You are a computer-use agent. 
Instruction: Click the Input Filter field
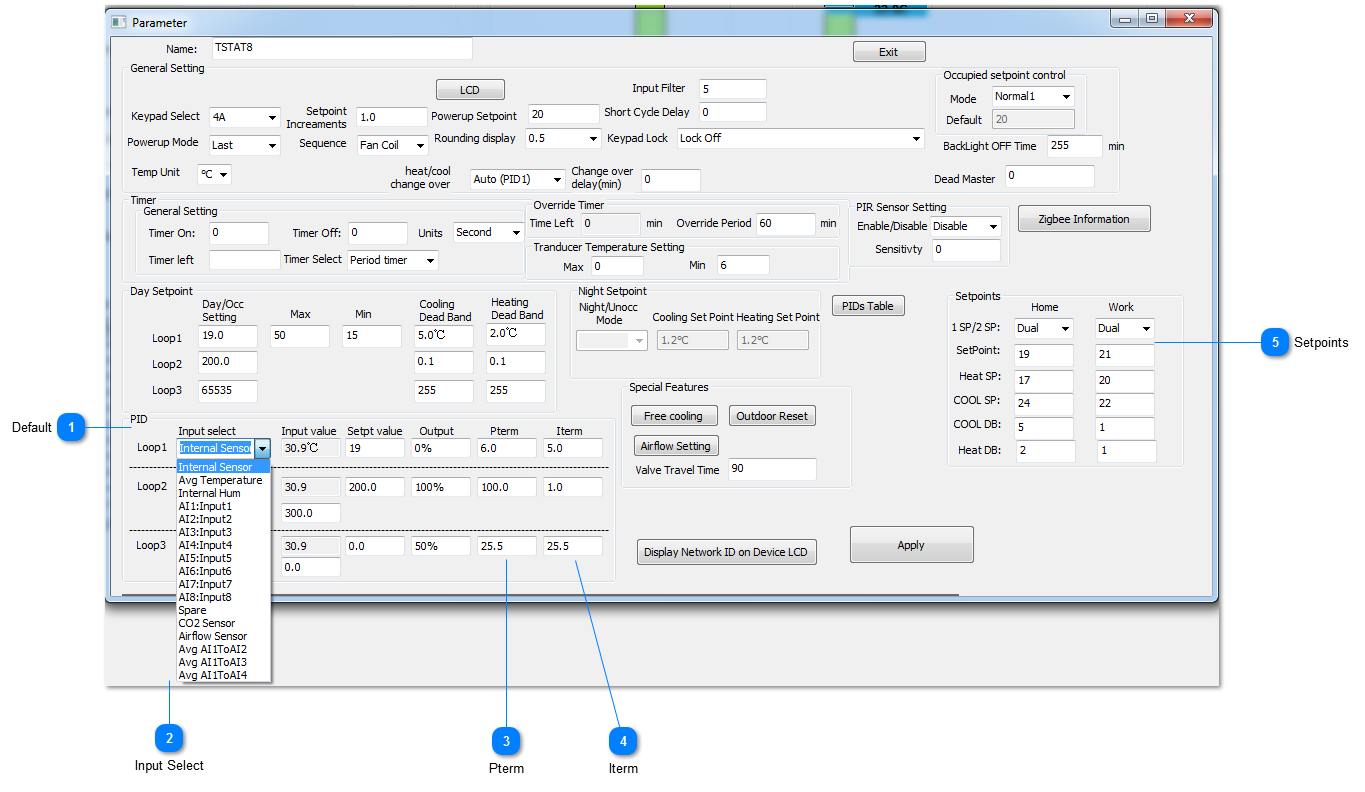tap(733, 90)
